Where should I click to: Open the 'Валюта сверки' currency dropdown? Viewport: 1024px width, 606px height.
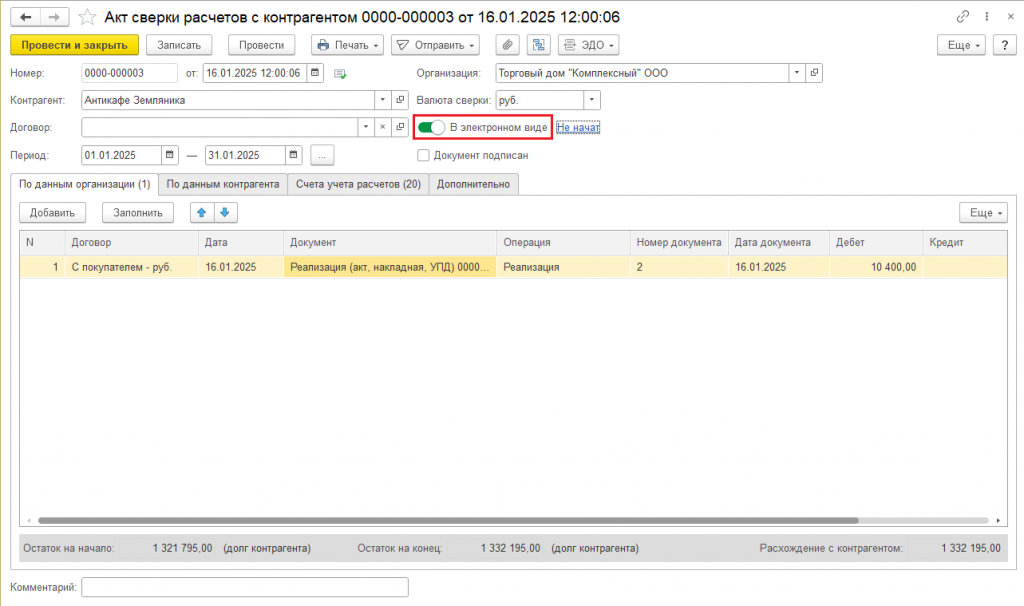click(592, 100)
